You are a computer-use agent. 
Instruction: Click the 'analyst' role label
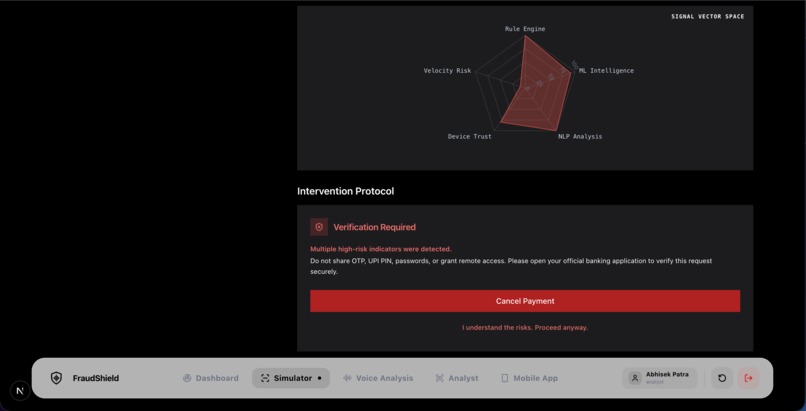pyautogui.click(x=654, y=382)
